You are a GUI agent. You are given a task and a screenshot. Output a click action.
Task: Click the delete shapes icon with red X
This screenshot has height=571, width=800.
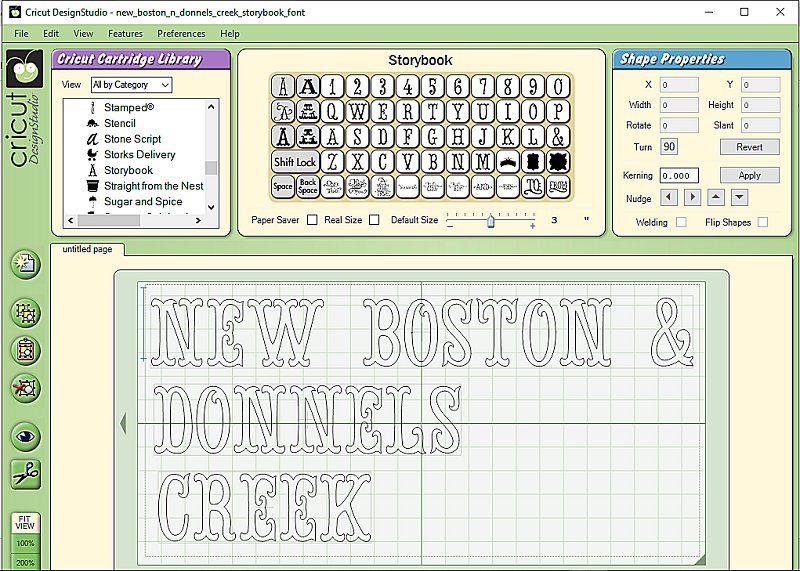[x=26, y=389]
